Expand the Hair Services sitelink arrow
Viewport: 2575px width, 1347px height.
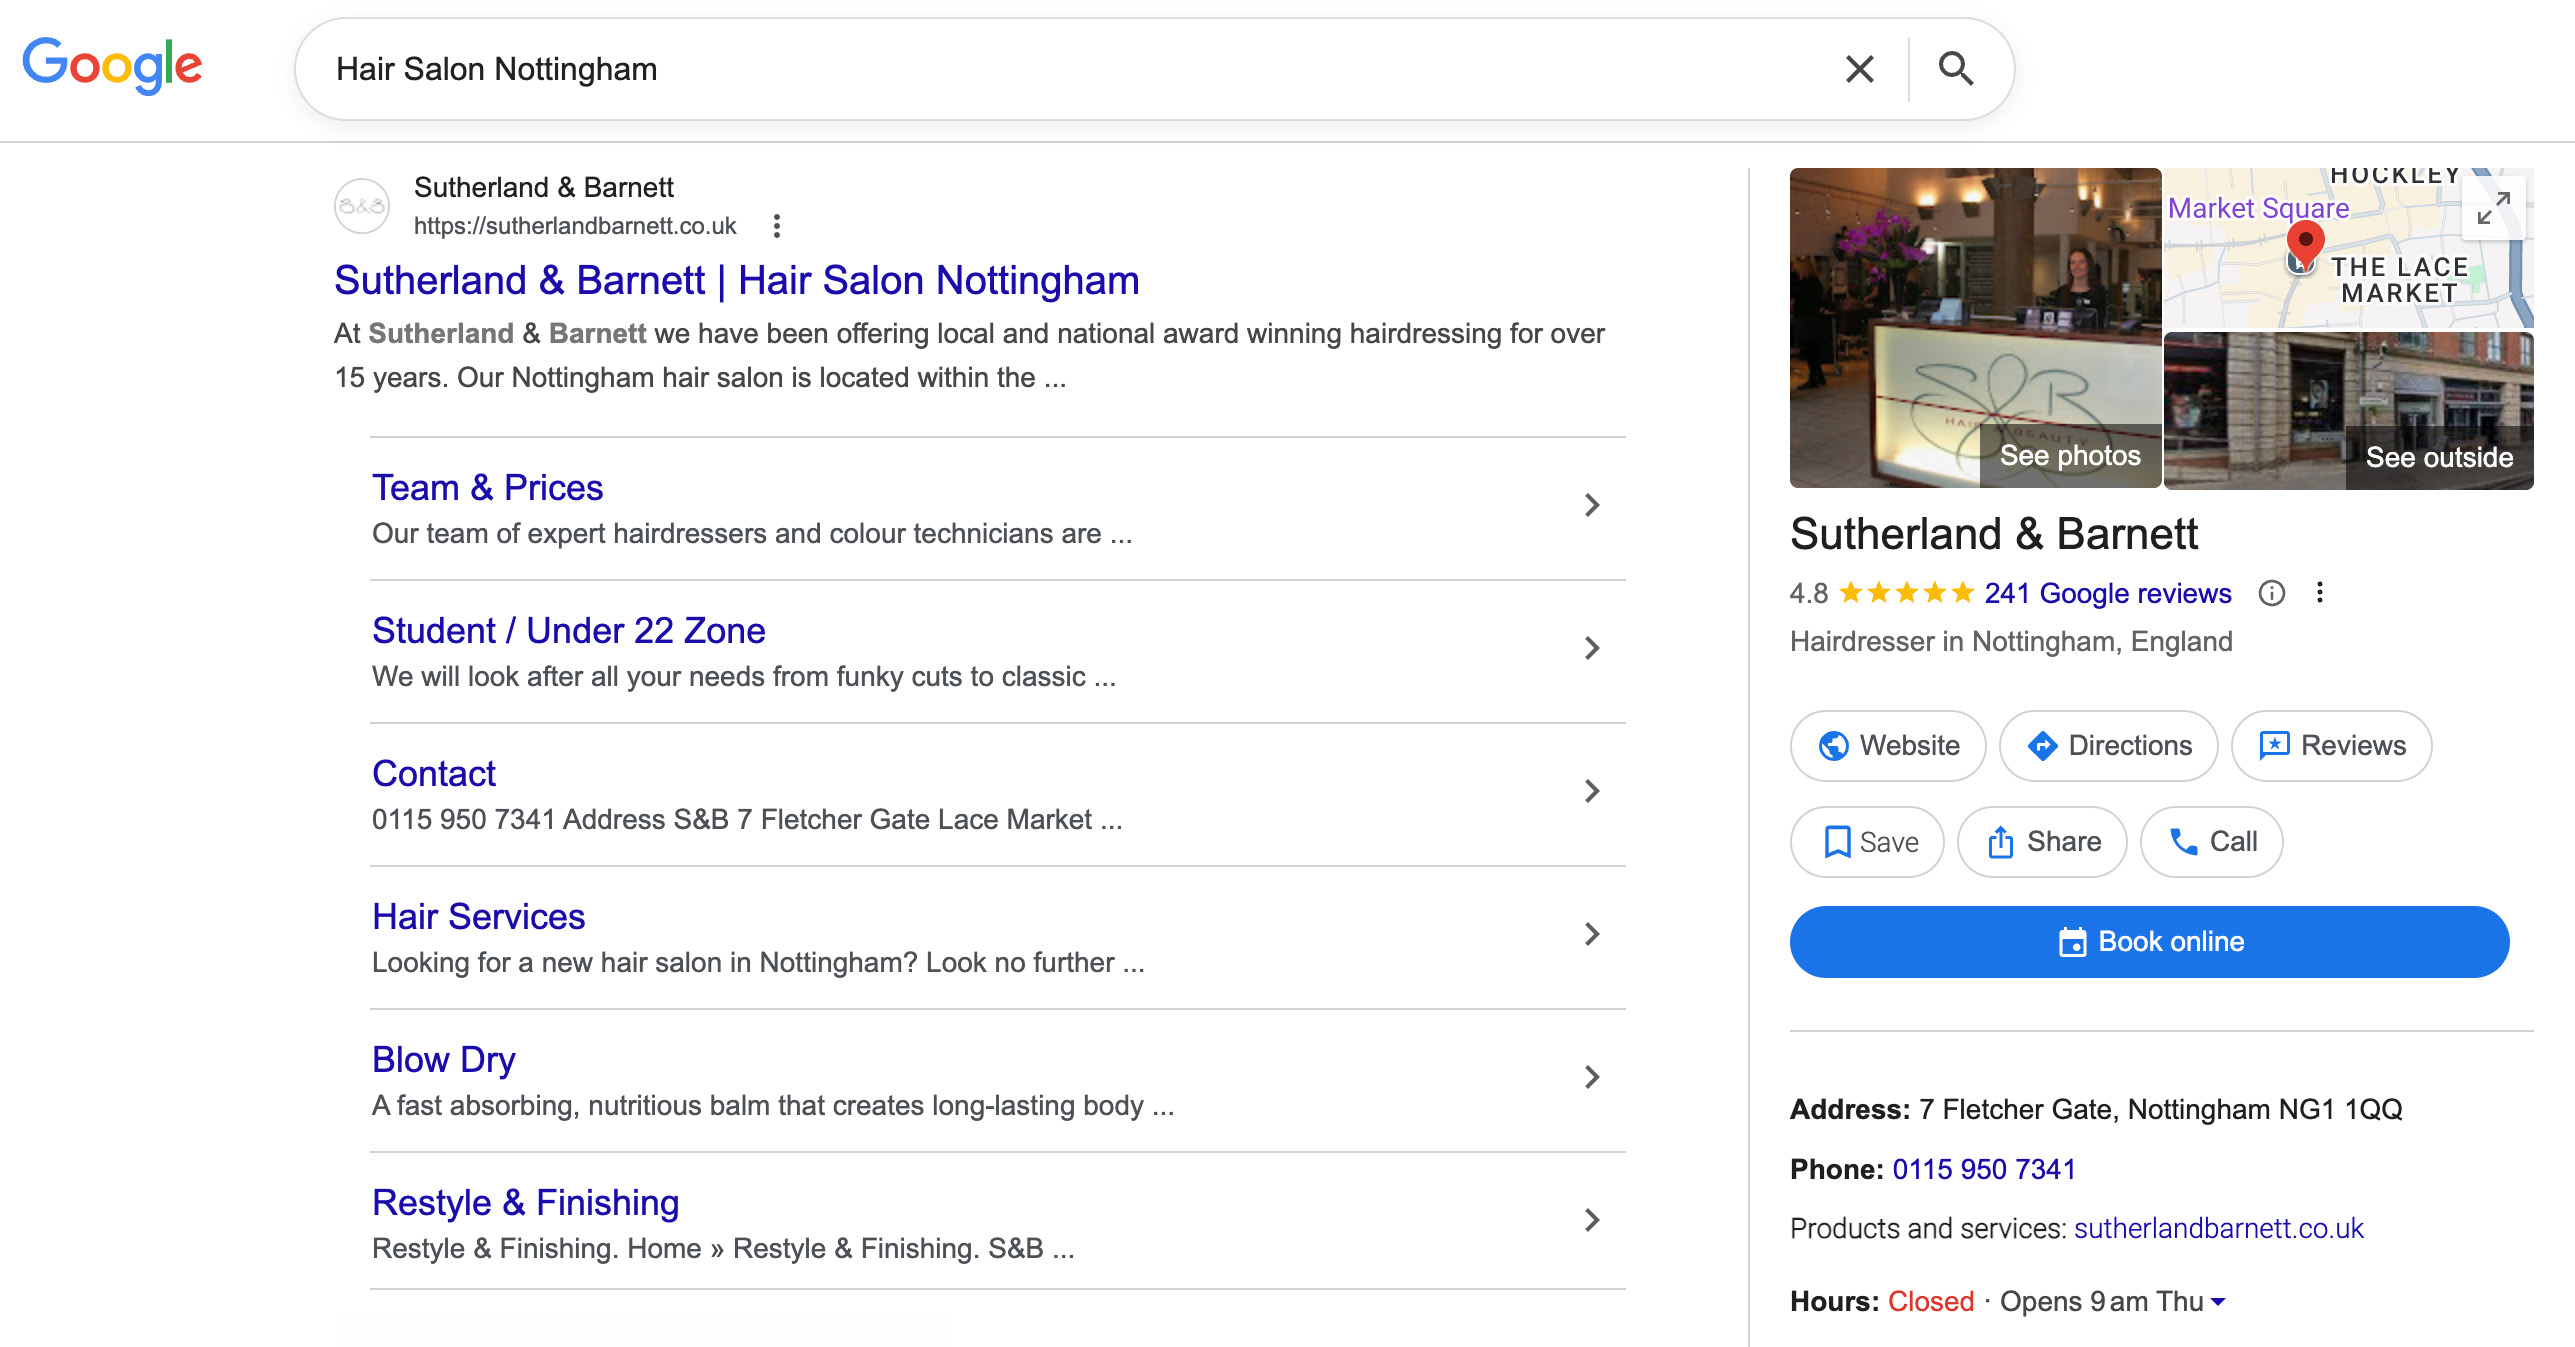[x=1591, y=934]
